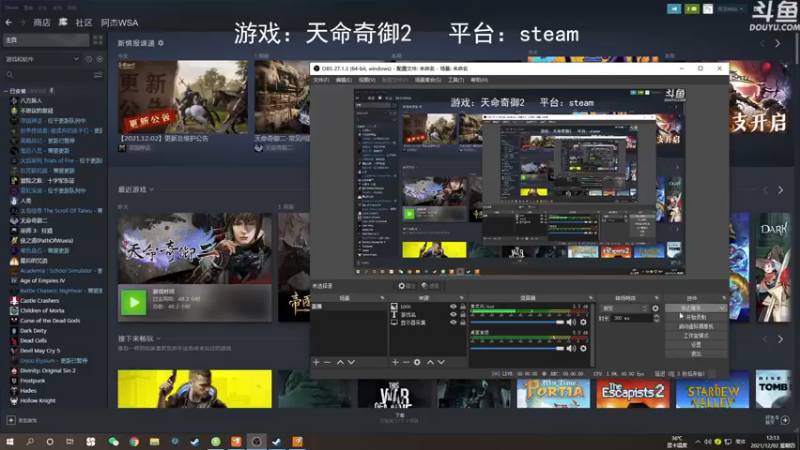Open the 帮助 menu in OBS
The height and width of the screenshot is (450, 800).
479,80
